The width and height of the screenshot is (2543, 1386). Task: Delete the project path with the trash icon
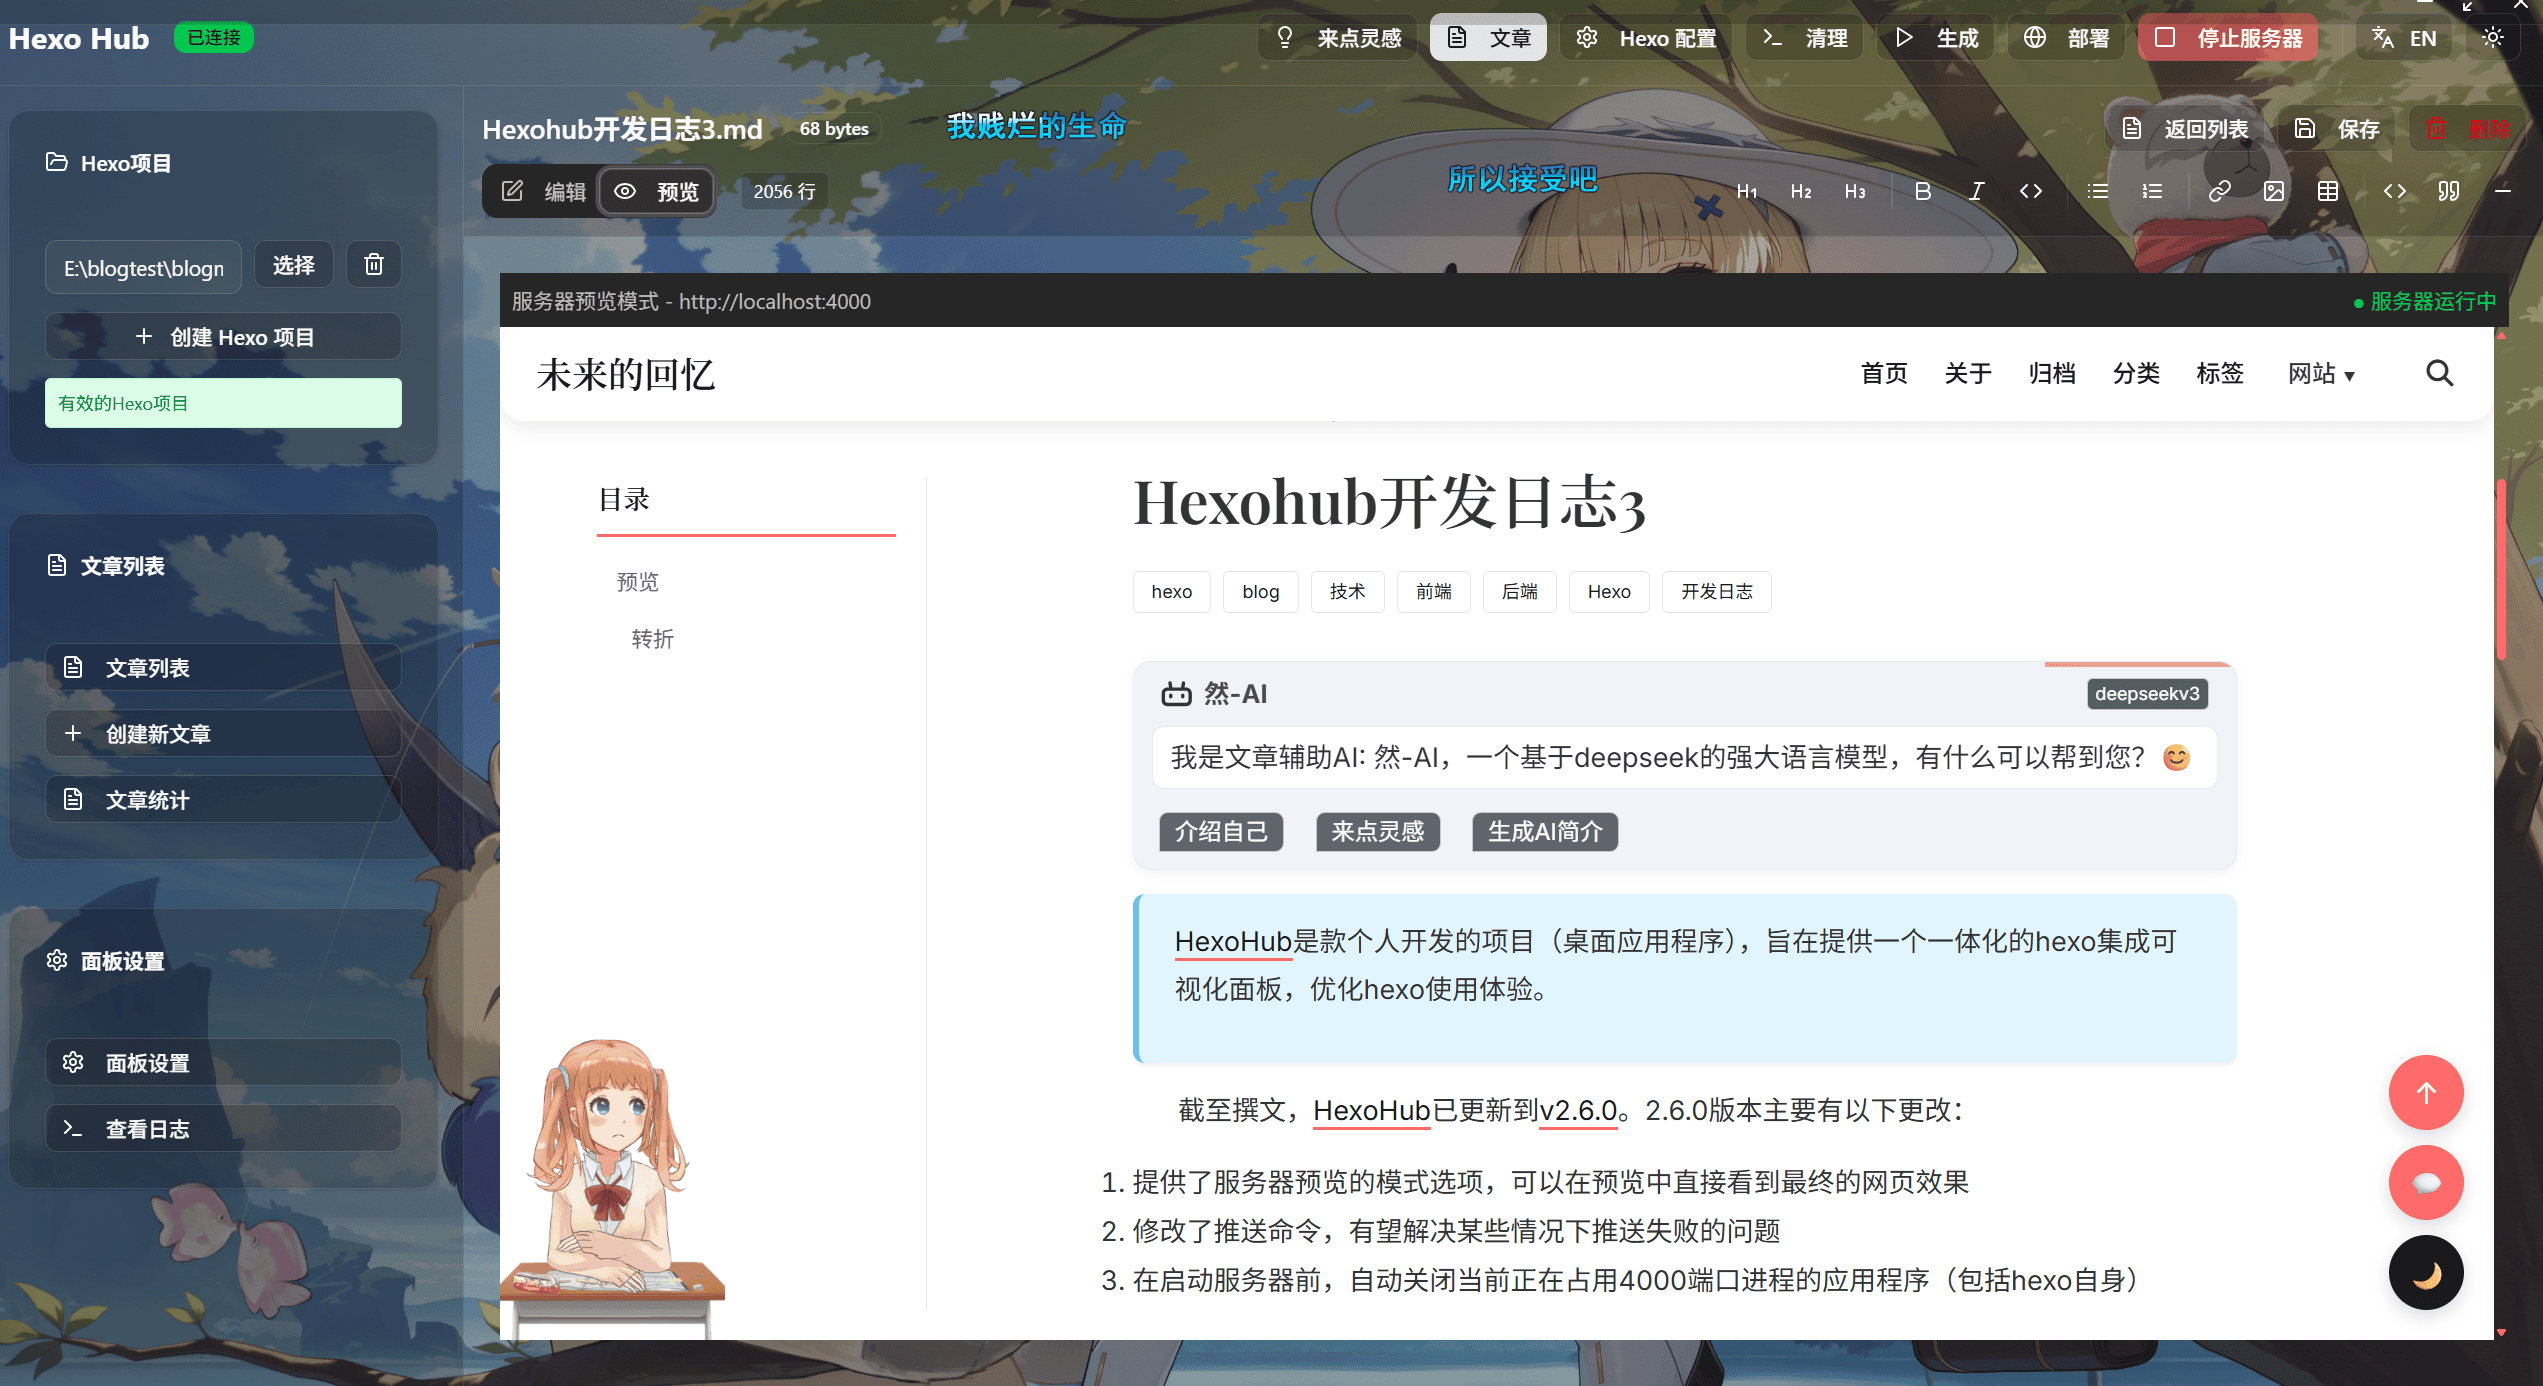374,265
